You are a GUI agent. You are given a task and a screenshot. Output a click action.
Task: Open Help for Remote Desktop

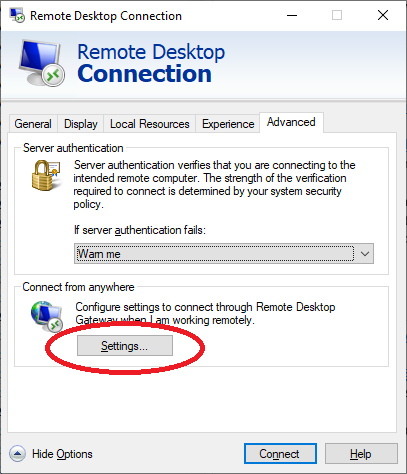361,454
